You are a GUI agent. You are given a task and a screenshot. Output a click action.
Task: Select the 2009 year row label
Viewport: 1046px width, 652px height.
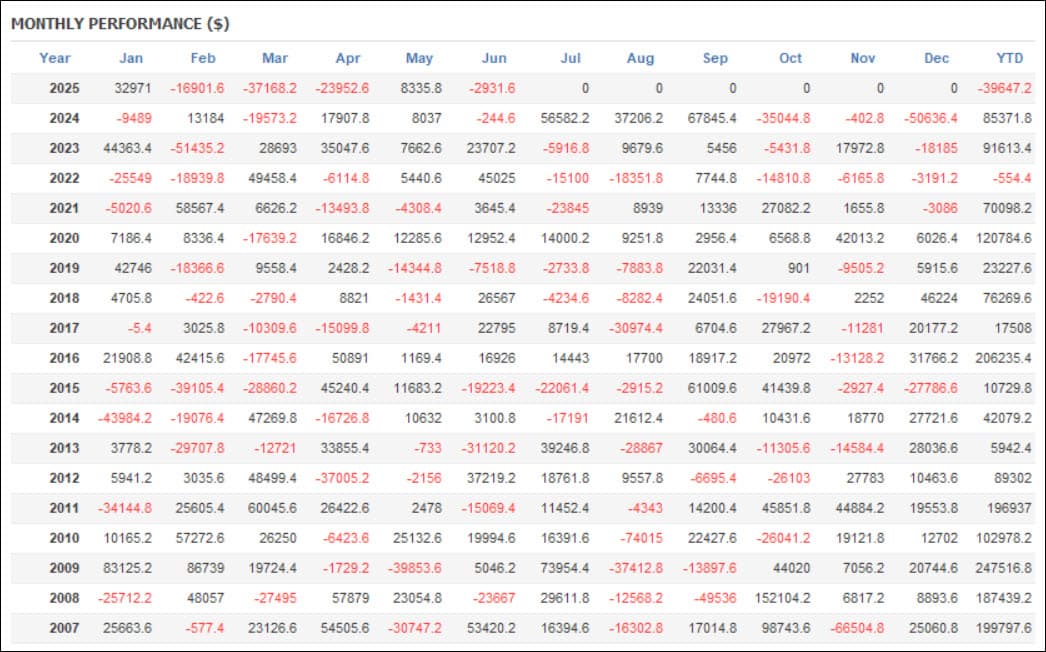pos(64,569)
